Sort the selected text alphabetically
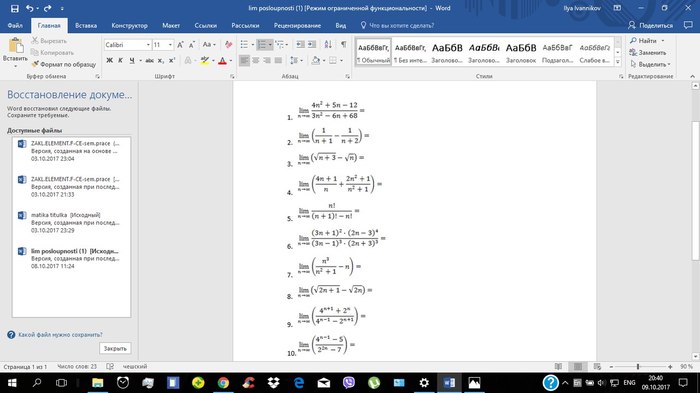 [328, 45]
